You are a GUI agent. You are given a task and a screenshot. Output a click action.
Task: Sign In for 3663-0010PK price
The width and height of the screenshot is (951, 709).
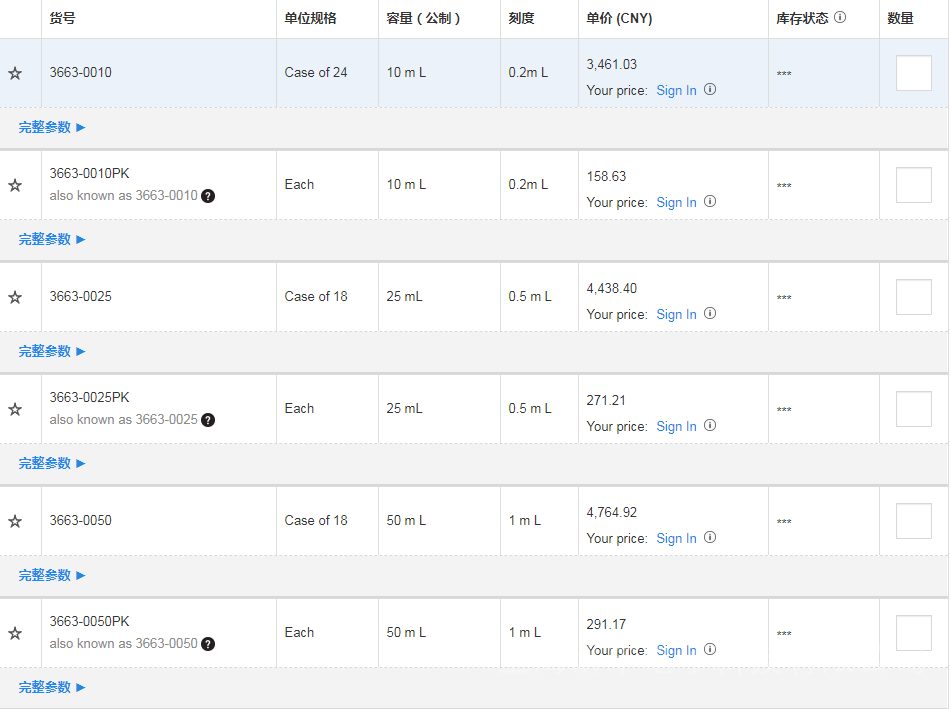pos(676,202)
